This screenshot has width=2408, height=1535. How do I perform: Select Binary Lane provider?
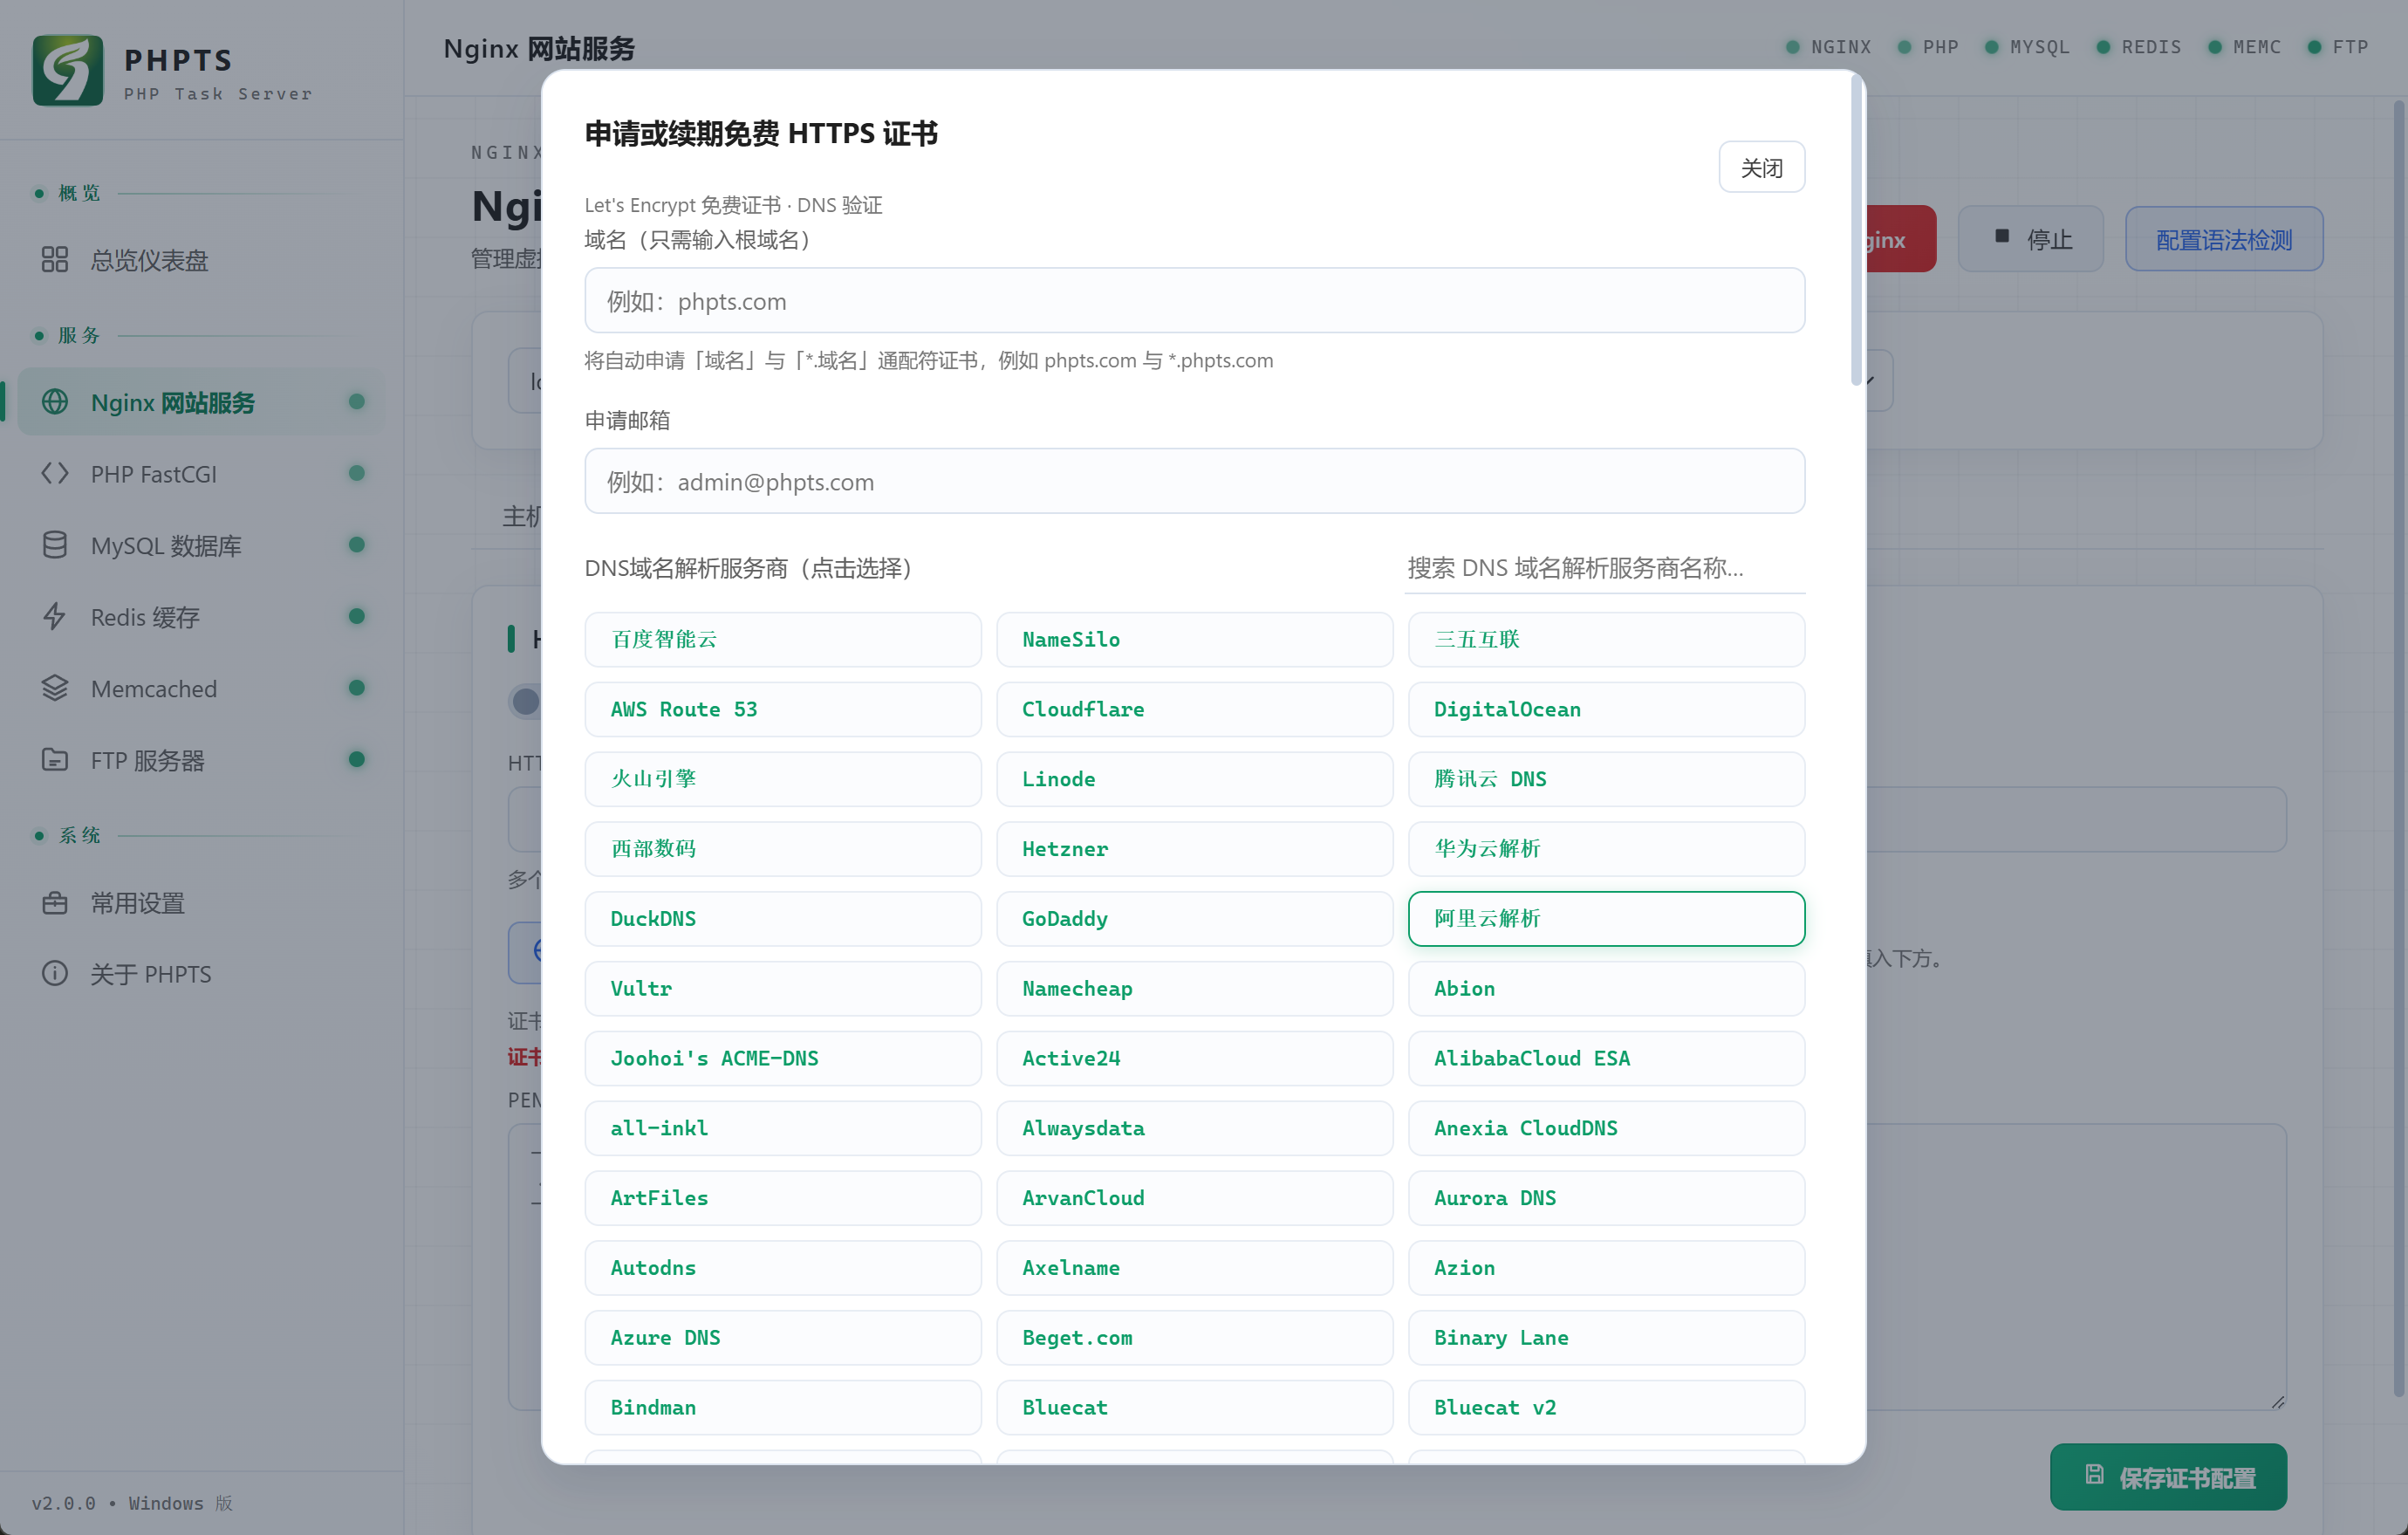point(1606,1337)
